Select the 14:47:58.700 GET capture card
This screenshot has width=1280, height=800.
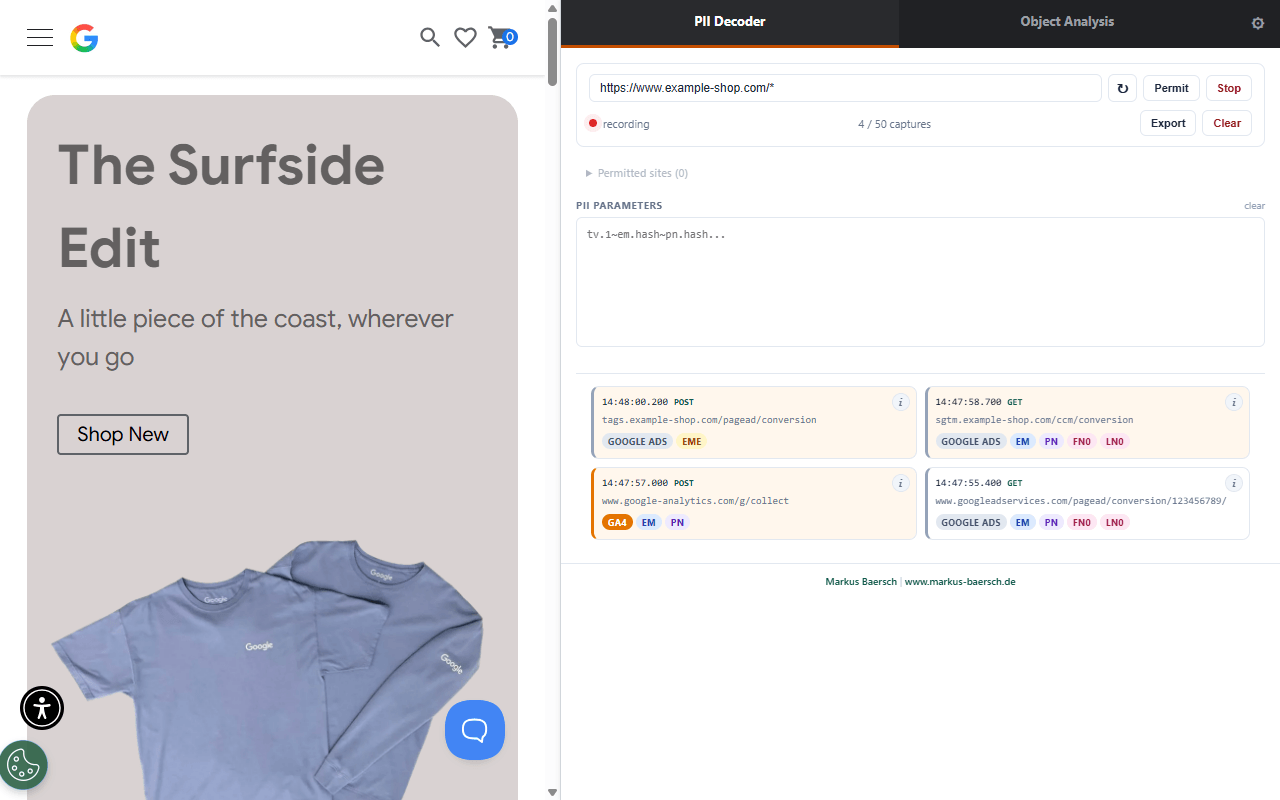click(x=1087, y=422)
